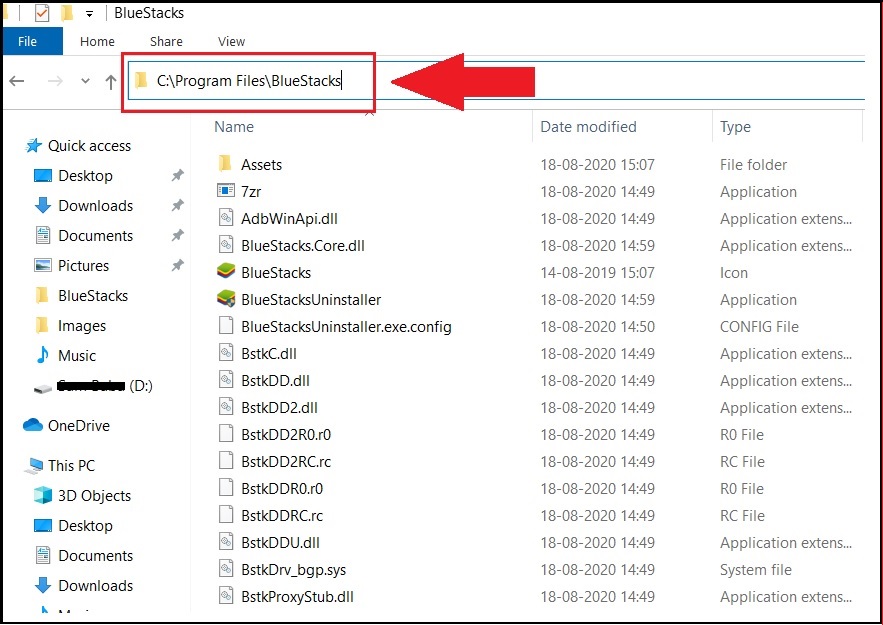Open the second Desktop entry under This PC
The image size is (883, 625).
pyautogui.click(x=85, y=525)
